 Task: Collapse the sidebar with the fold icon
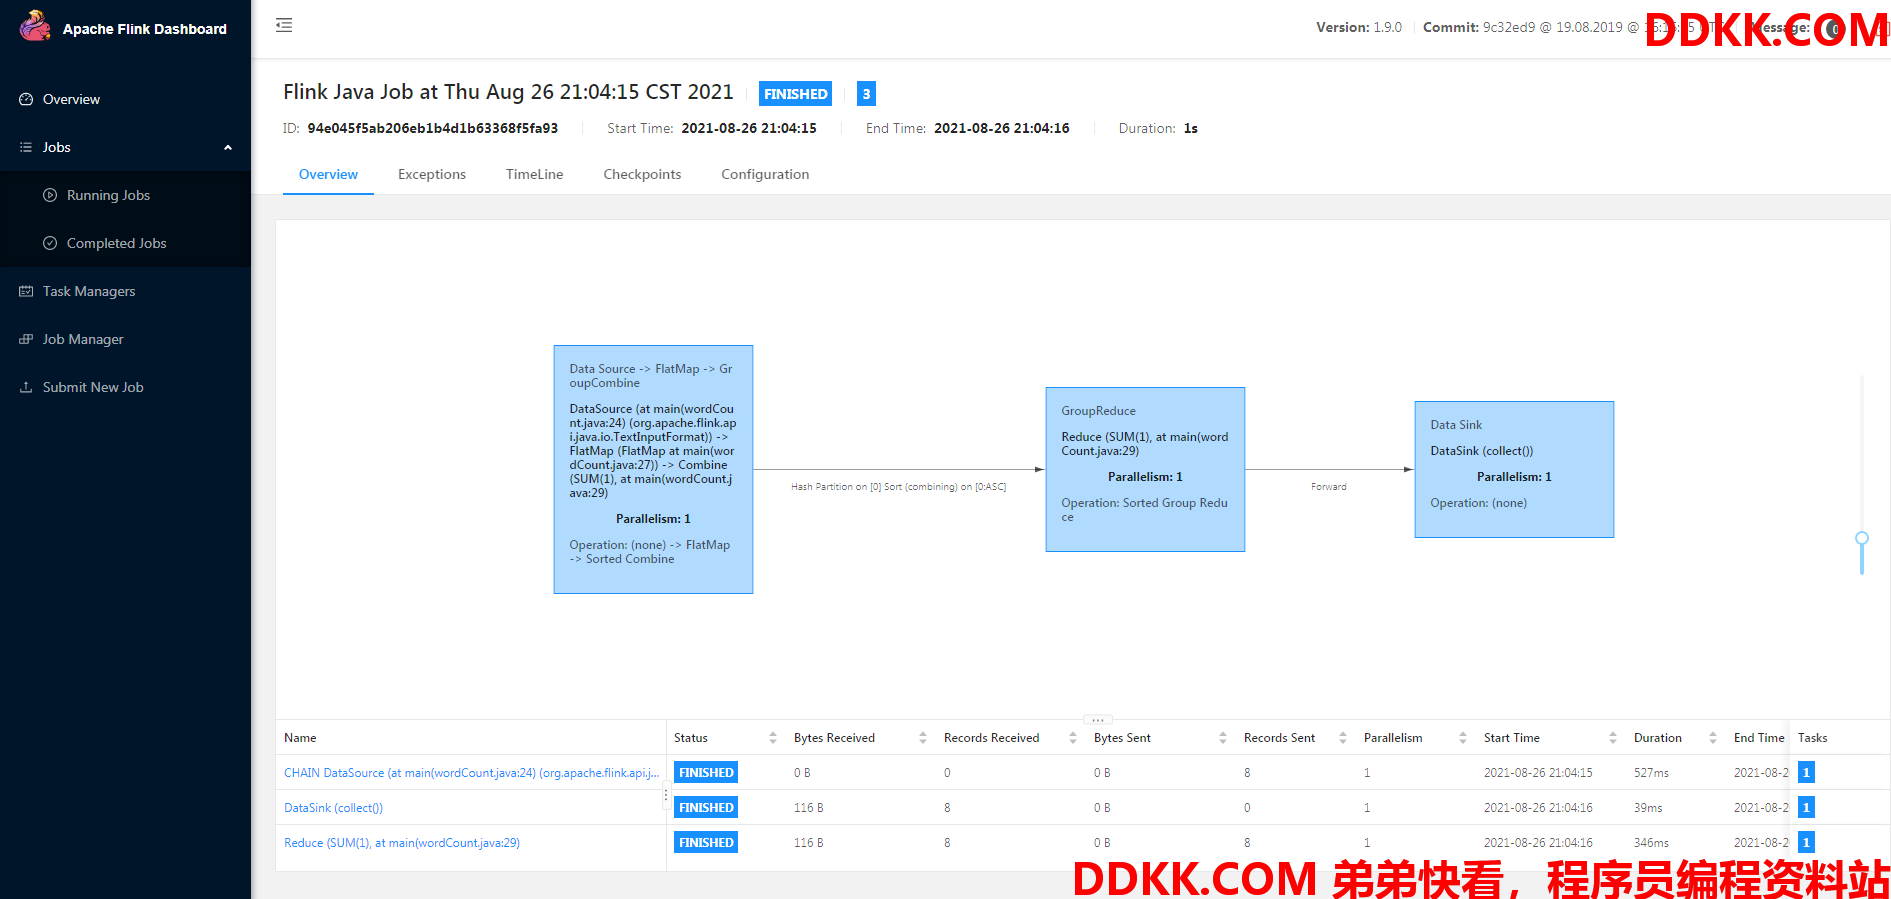click(x=284, y=25)
